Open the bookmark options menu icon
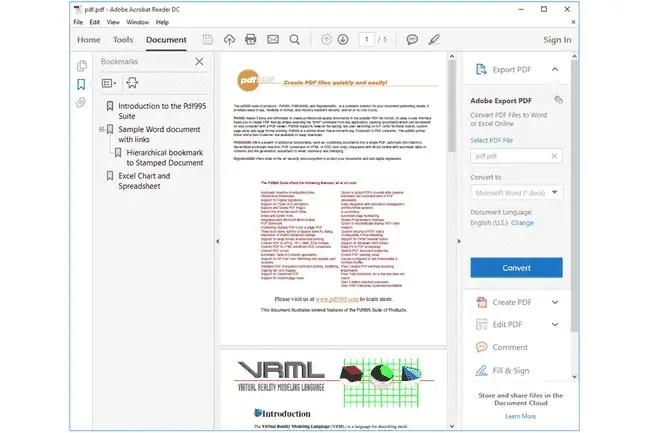The width and height of the screenshot is (650, 433). [109, 83]
